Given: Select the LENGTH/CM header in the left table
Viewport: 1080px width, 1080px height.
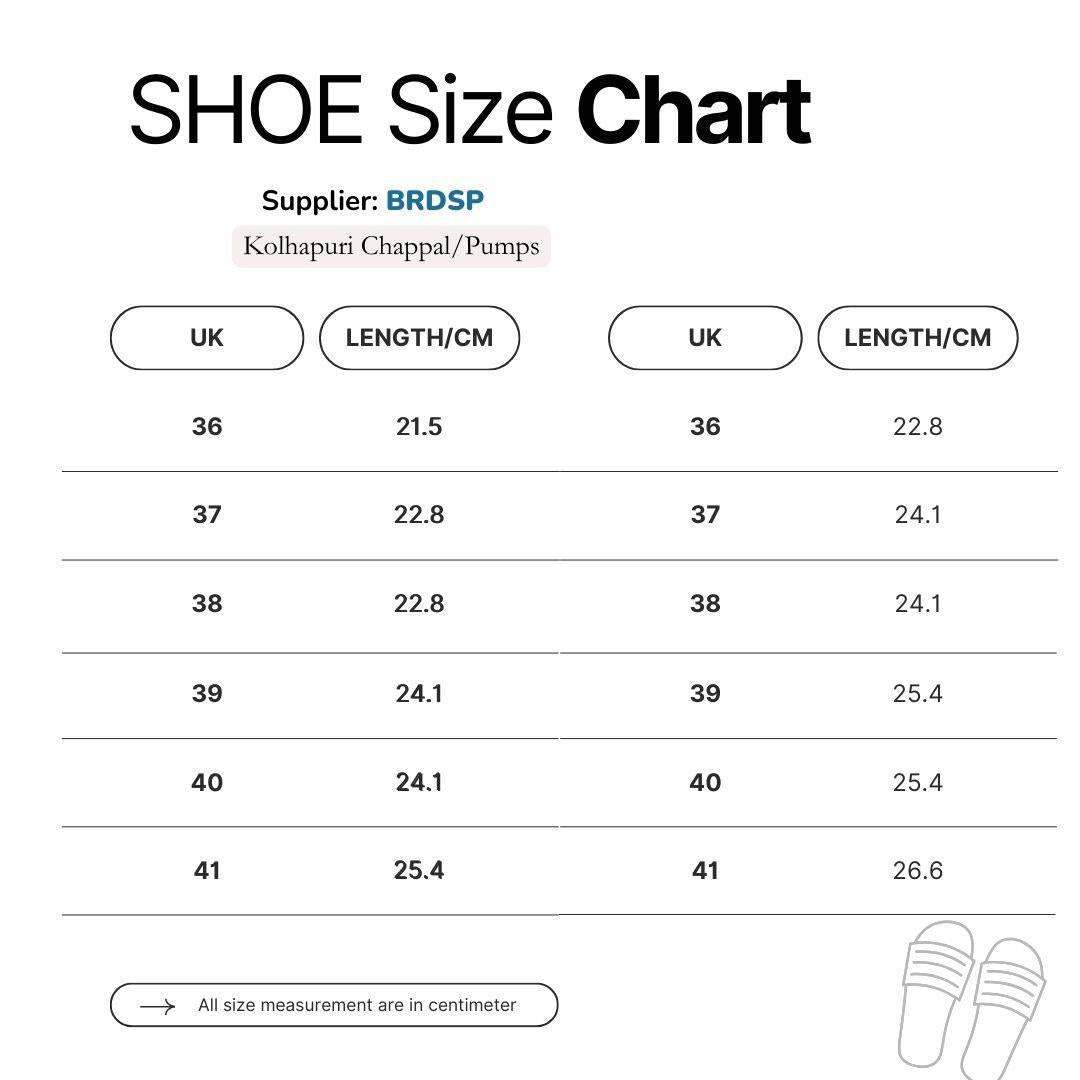Looking at the screenshot, I should [x=420, y=338].
